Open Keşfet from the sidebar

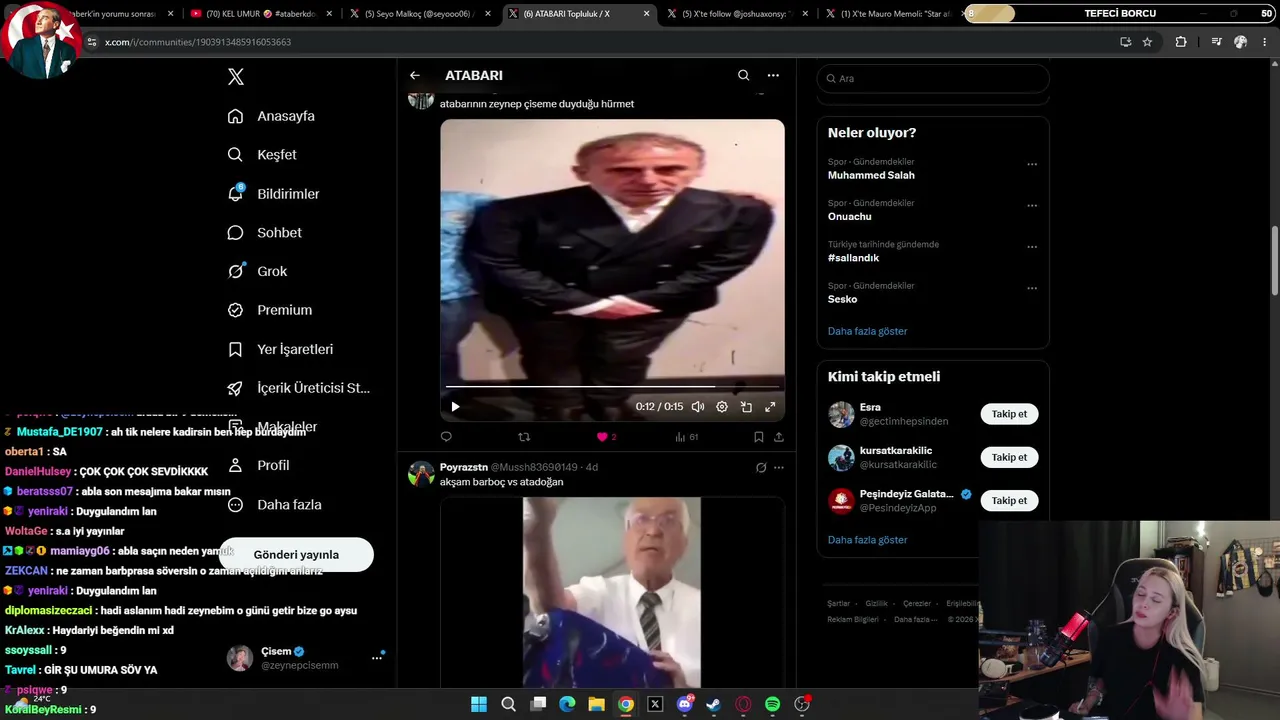pos(262,155)
